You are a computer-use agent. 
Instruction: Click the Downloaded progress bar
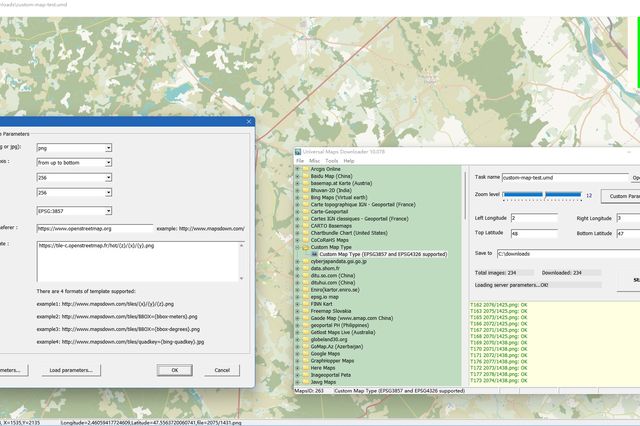pos(571,273)
